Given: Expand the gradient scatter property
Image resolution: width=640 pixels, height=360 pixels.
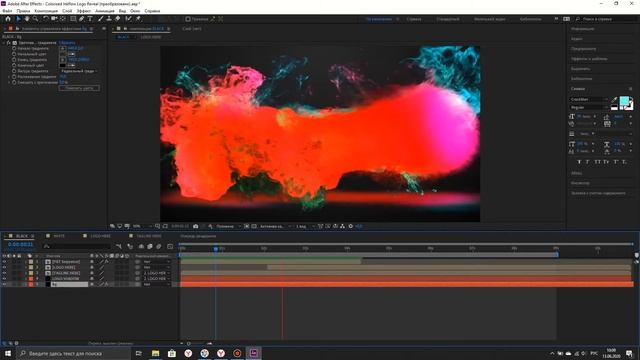Looking at the screenshot, I should pyautogui.click(x=9, y=77).
